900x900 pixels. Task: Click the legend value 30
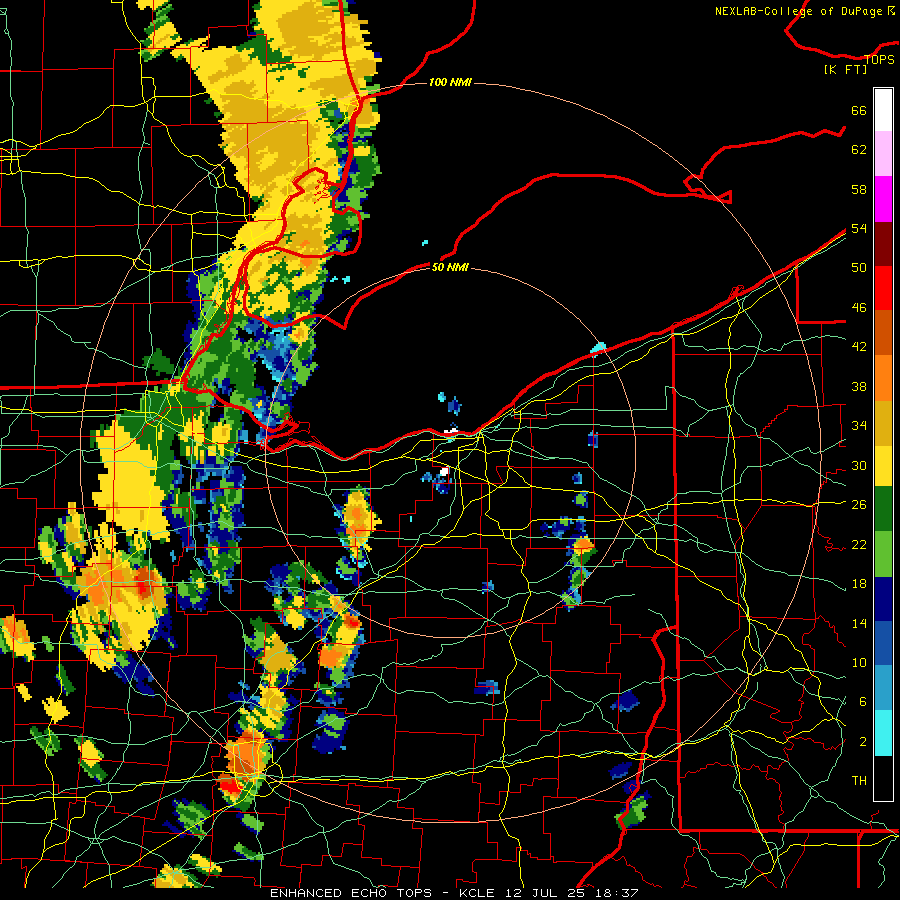pos(859,465)
